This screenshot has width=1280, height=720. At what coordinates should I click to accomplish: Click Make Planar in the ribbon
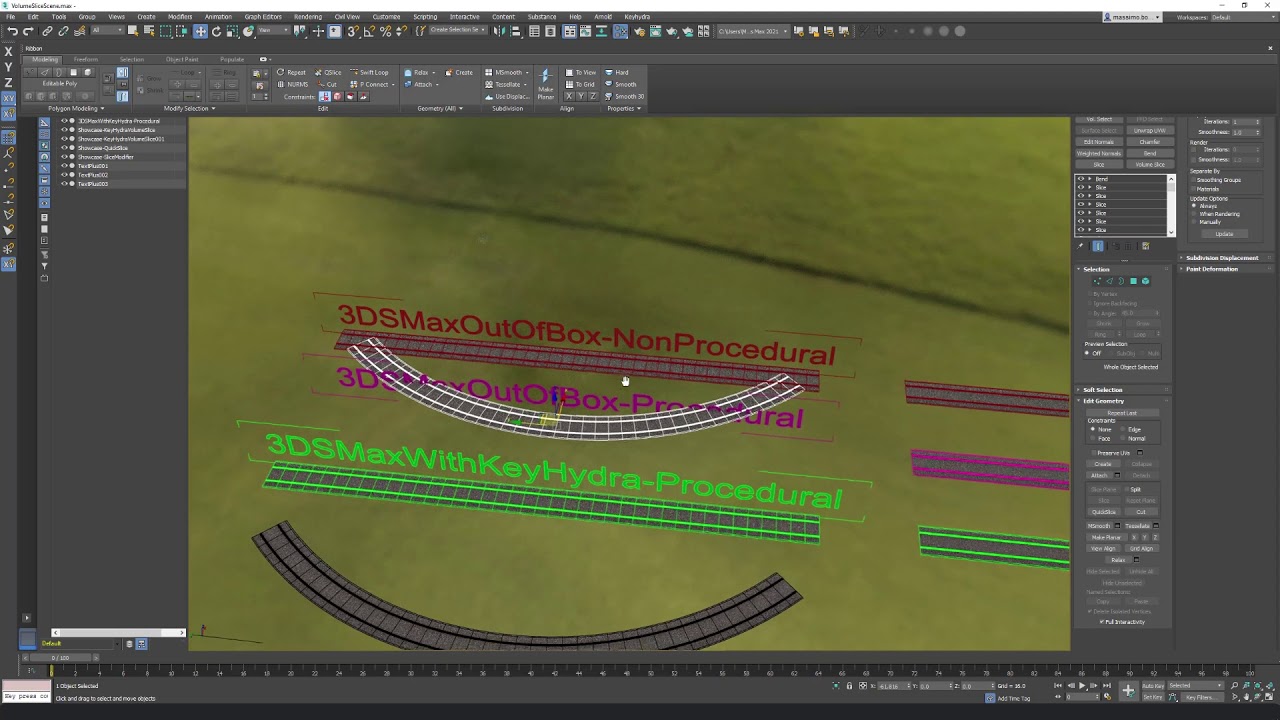click(x=545, y=84)
